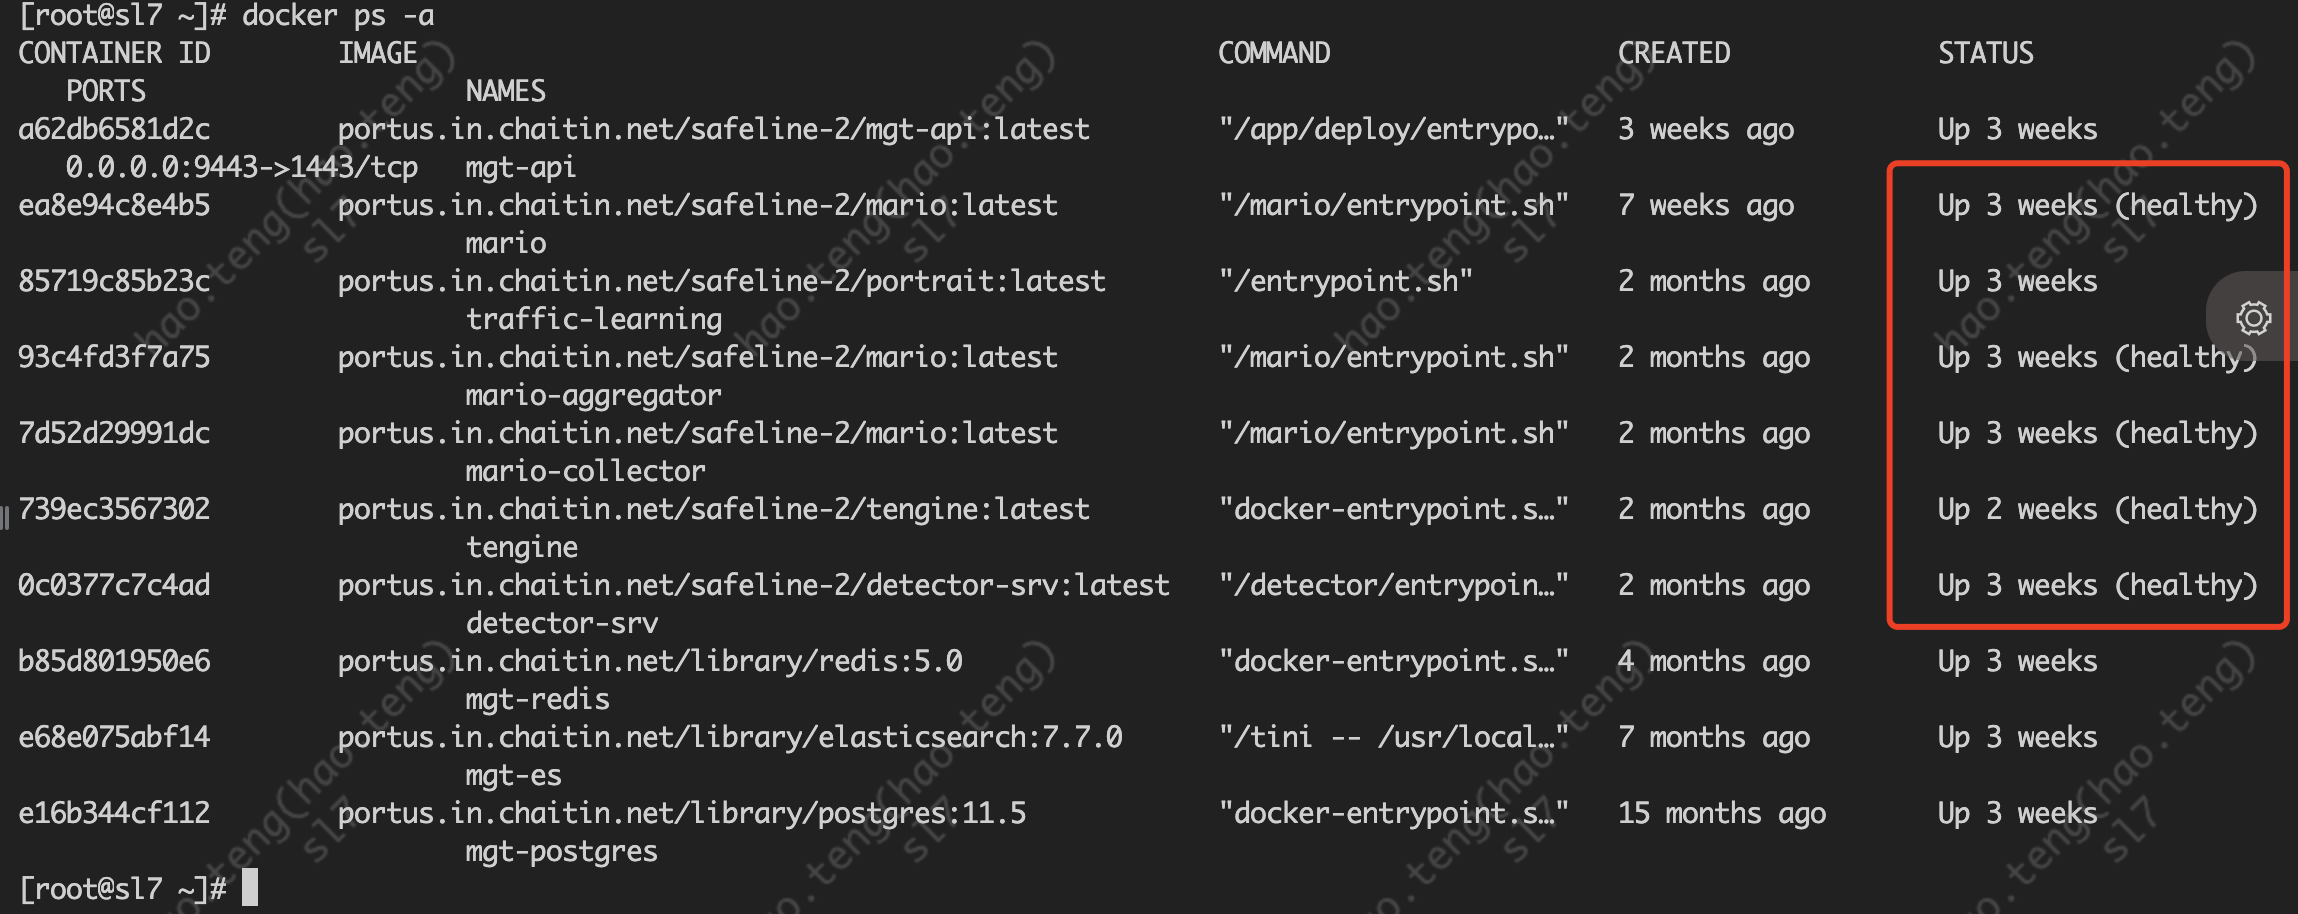Viewport: 2298px width, 914px height.
Task: Click the "15 months ago" created time
Action: point(1721,813)
